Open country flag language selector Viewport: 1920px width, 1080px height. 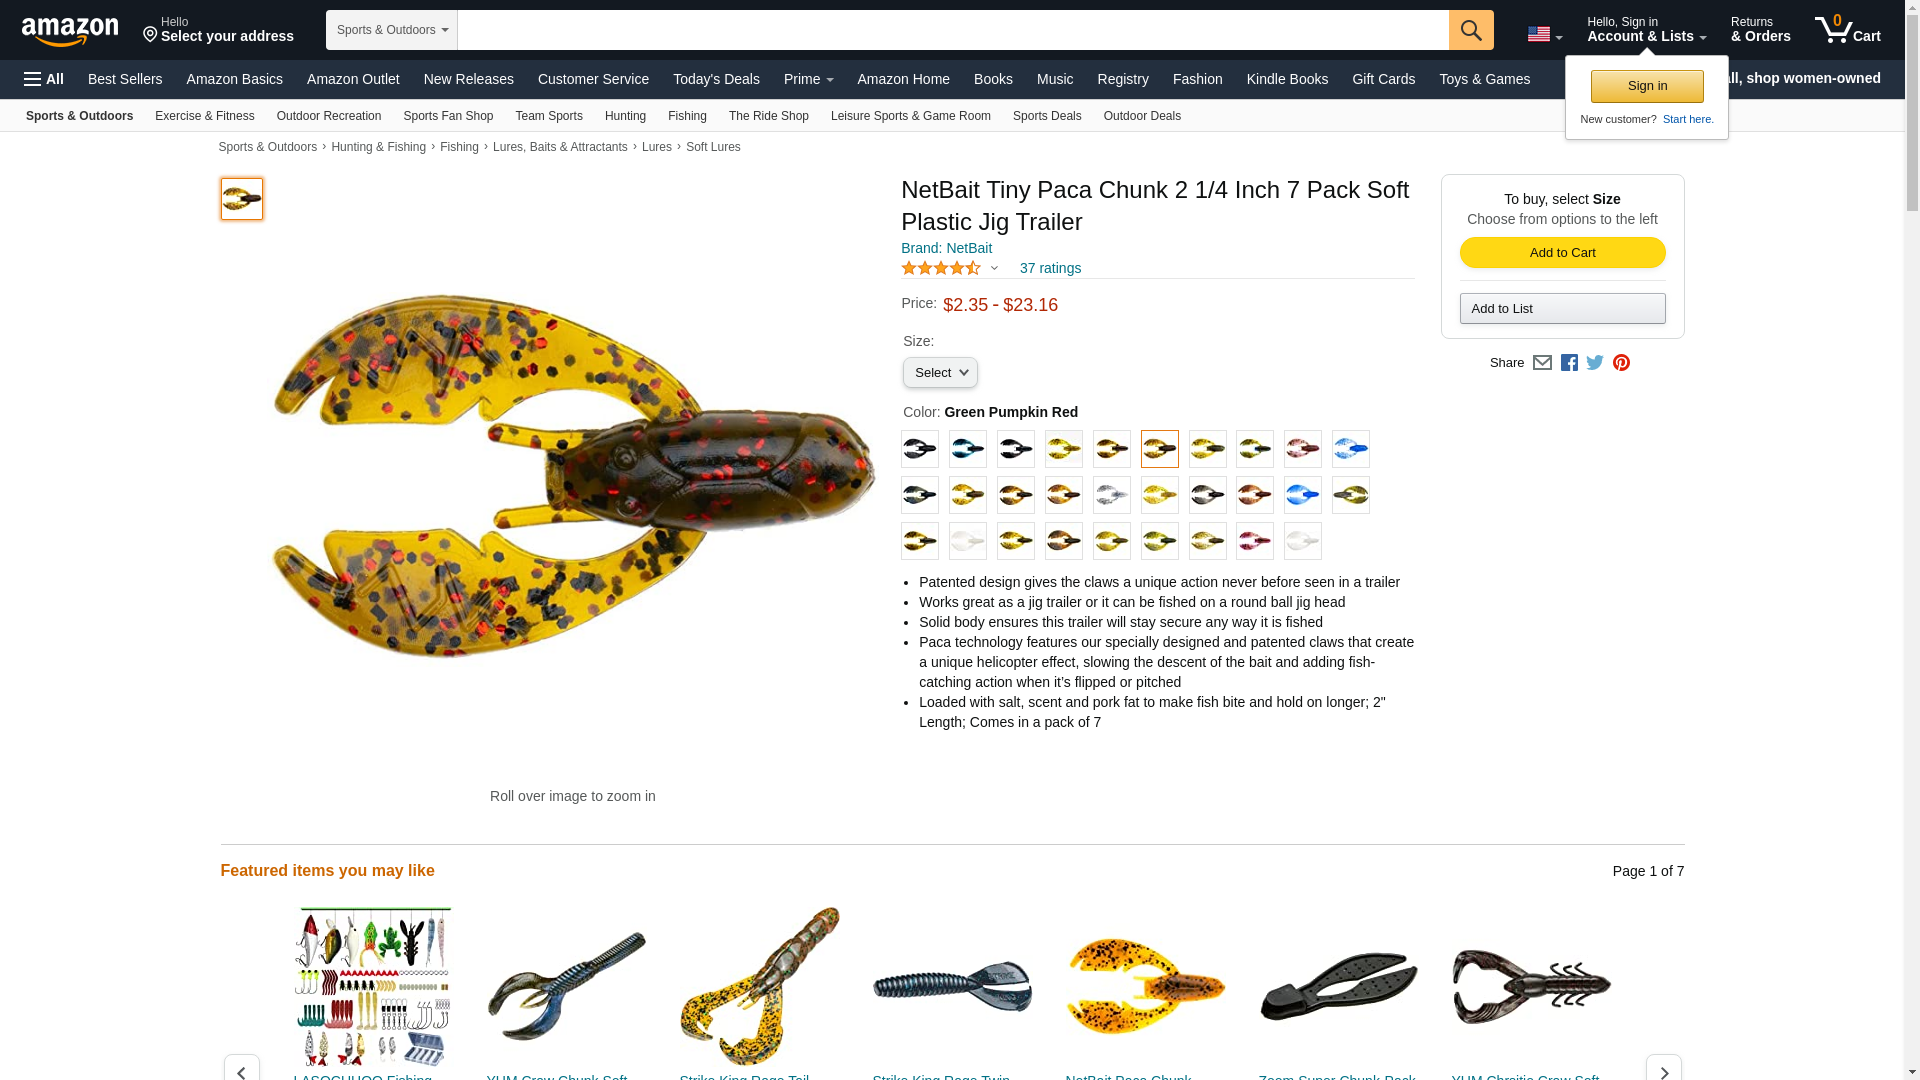(1544, 35)
